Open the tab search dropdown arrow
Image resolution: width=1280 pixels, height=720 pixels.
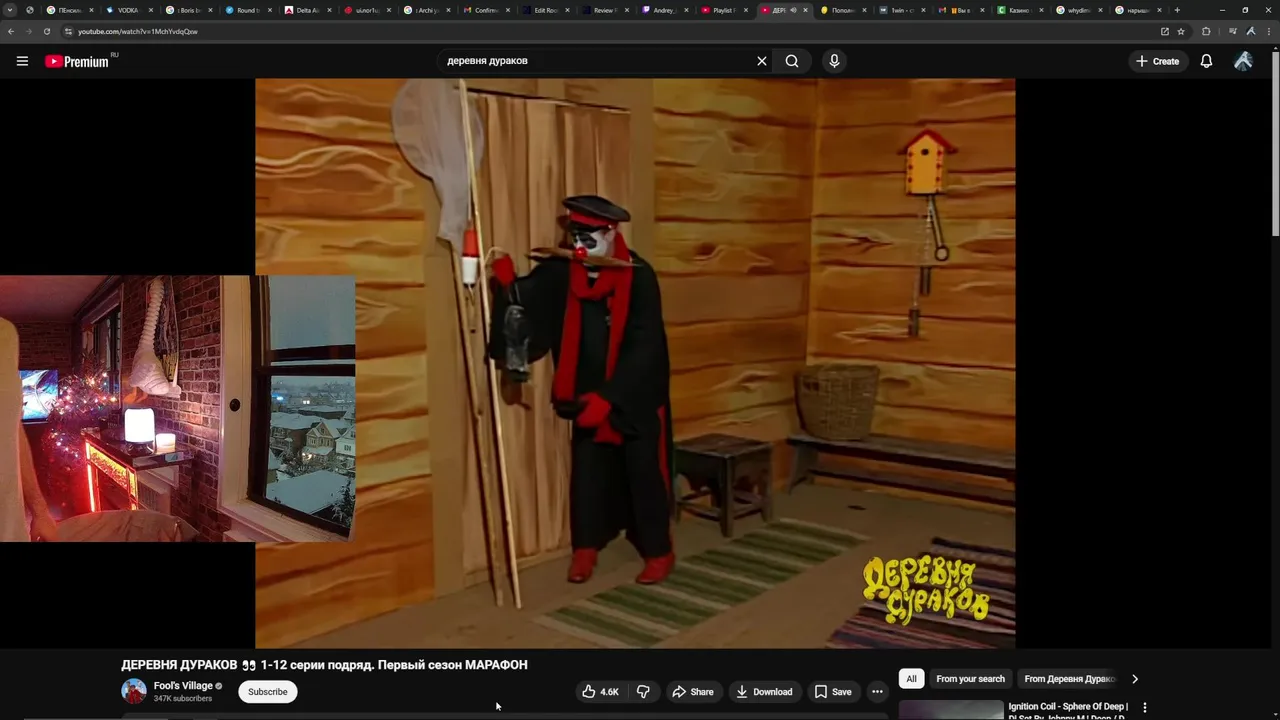pos(9,10)
